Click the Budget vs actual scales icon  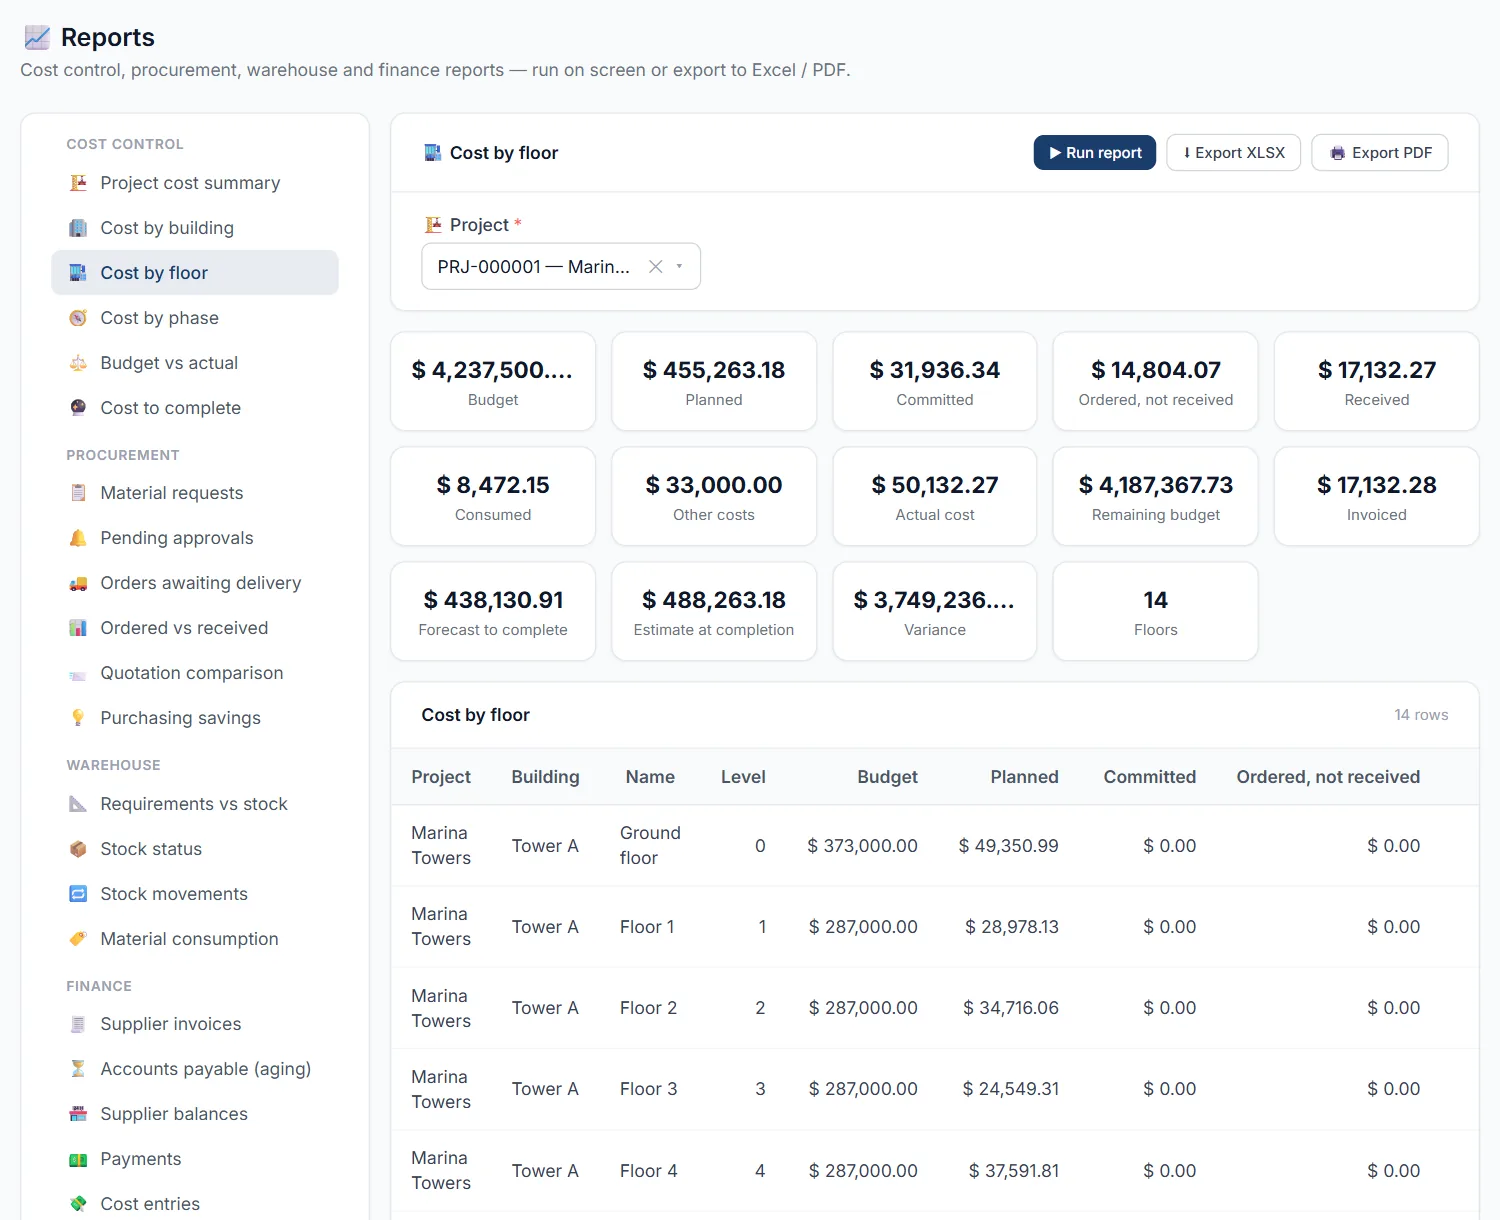coord(78,363)
